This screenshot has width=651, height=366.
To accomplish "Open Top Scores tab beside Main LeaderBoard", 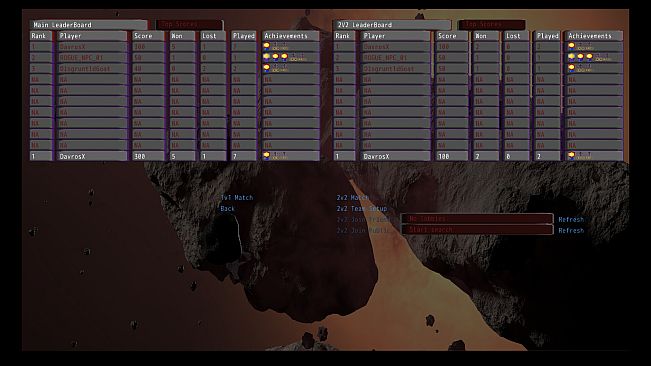I will point(189,24).
